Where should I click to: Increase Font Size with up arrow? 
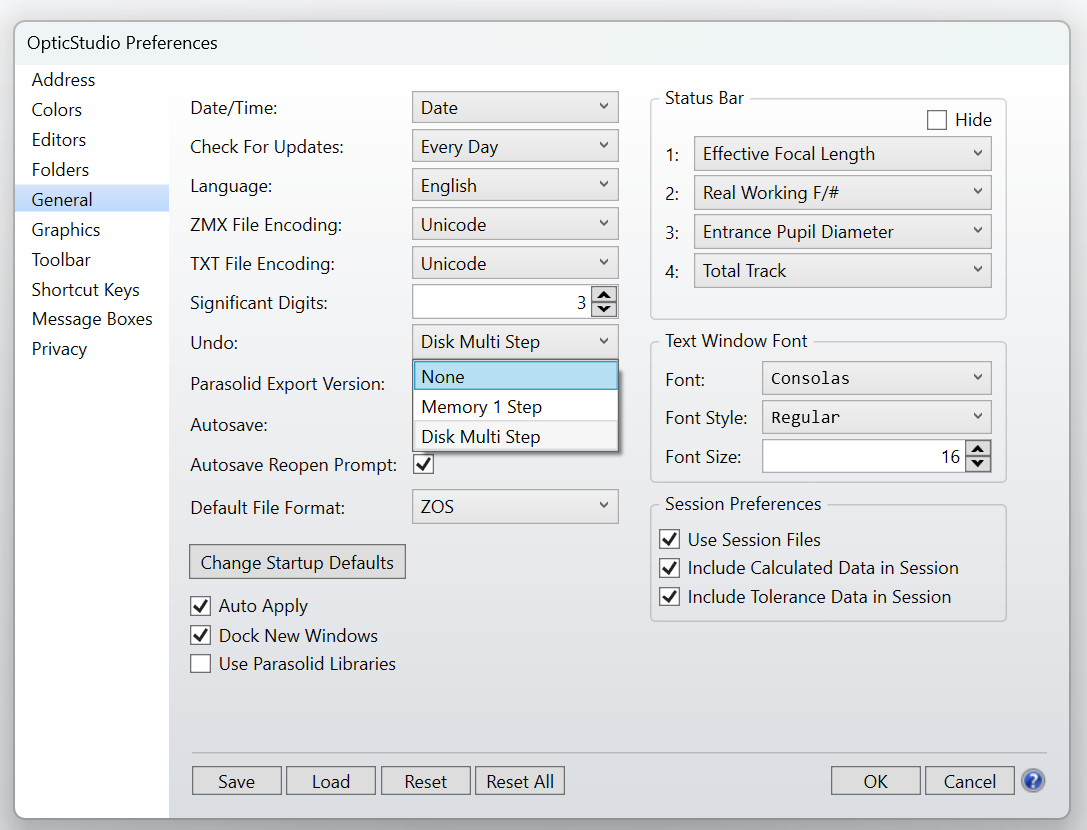[977, 449]
